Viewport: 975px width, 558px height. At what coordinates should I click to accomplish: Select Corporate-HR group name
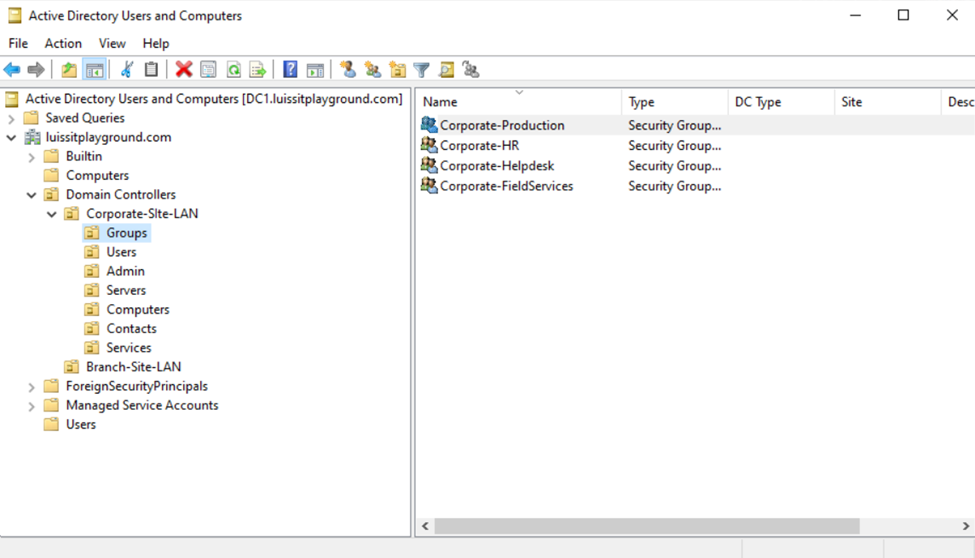(x=479, y=146)
